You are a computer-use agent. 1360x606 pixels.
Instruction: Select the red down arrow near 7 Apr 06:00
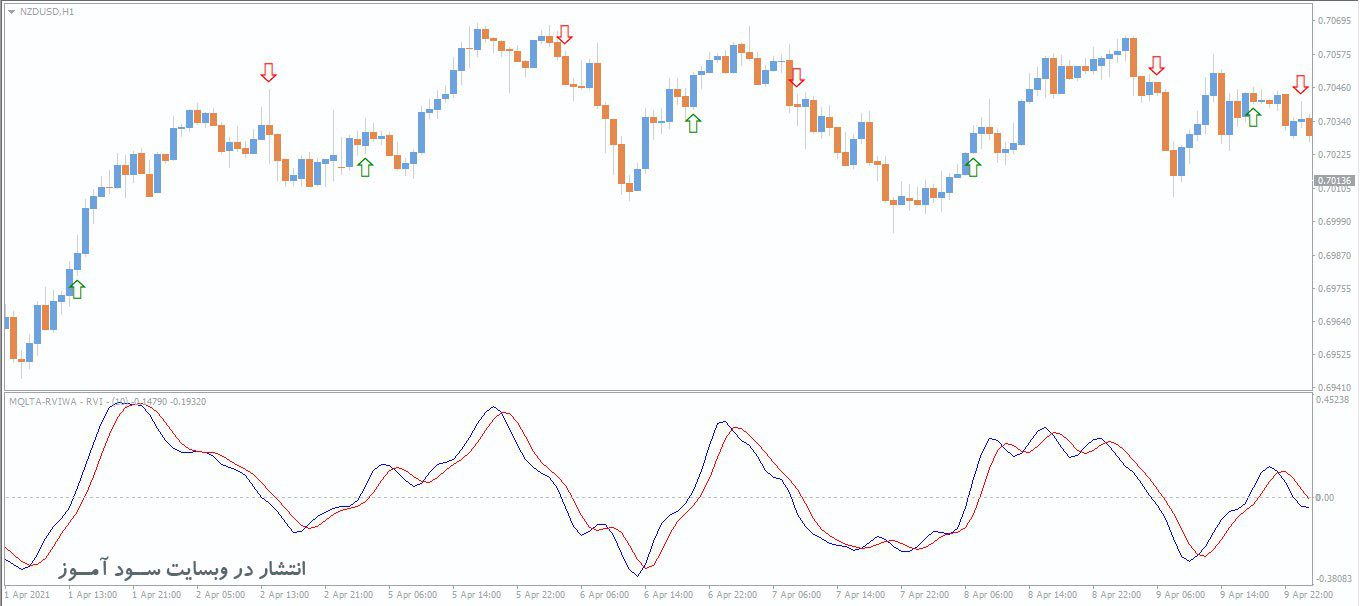[796, 77]
